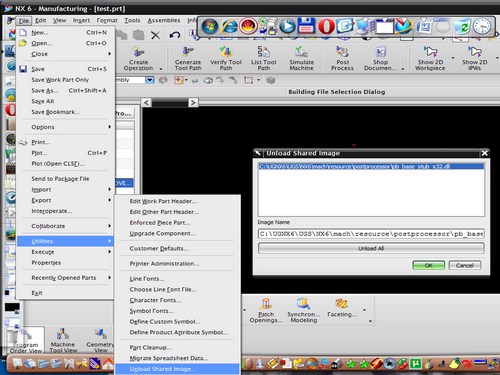The width and height of the screenshot is (500, 375).
Task: Choose Send to Package File
Action: pos(65,179)
